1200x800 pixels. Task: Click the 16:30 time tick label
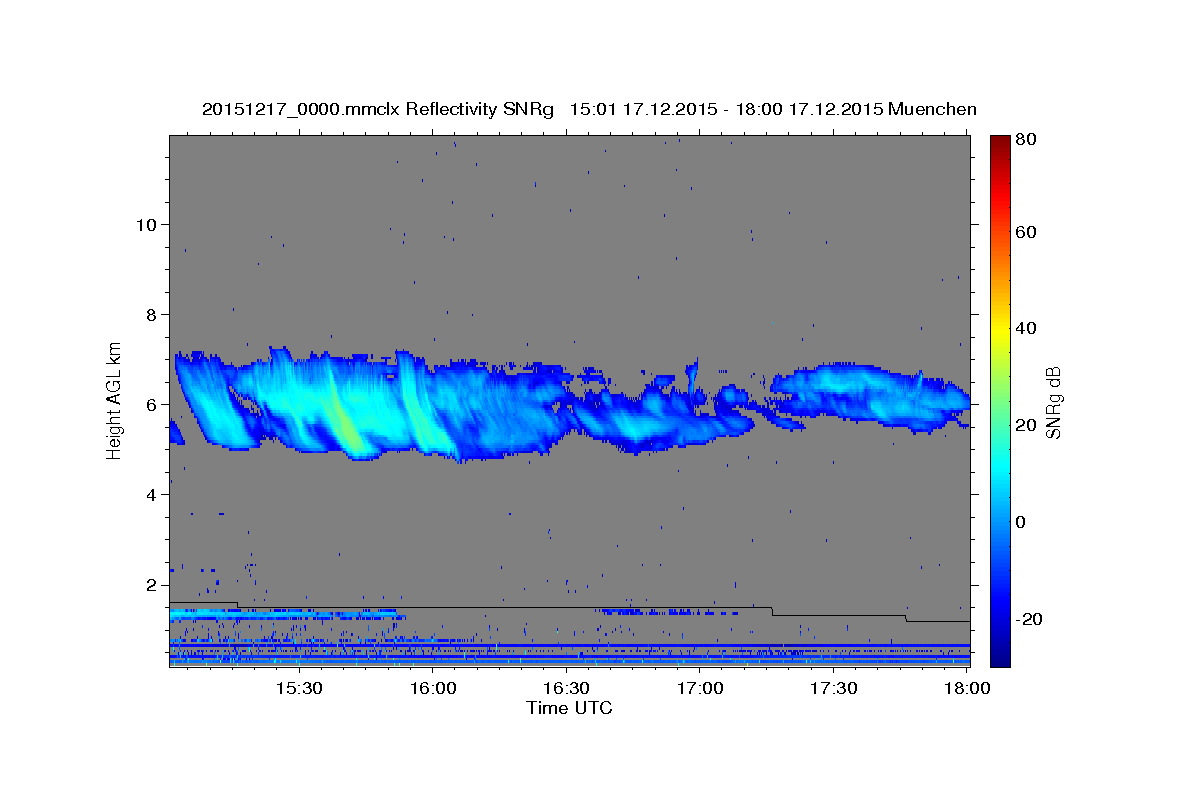coord(566,688)
